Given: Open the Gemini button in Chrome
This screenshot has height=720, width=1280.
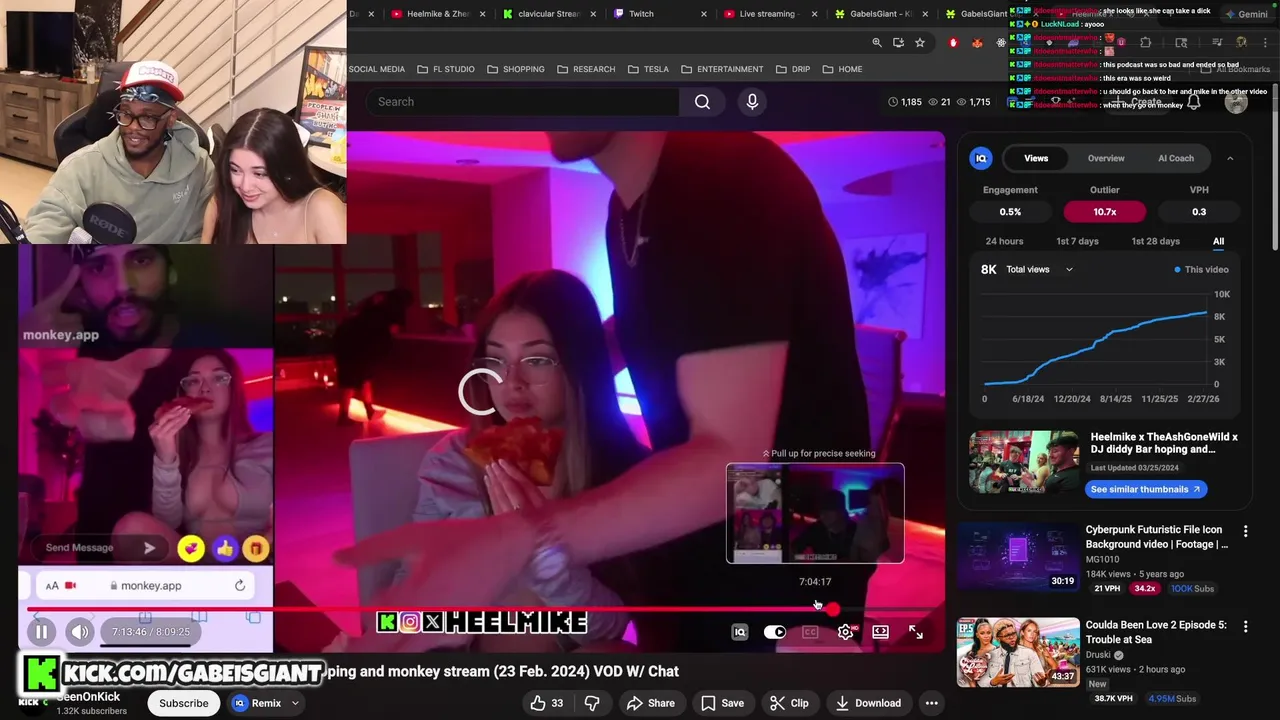Looking at the screenshot, I should tap(1245, 14).
